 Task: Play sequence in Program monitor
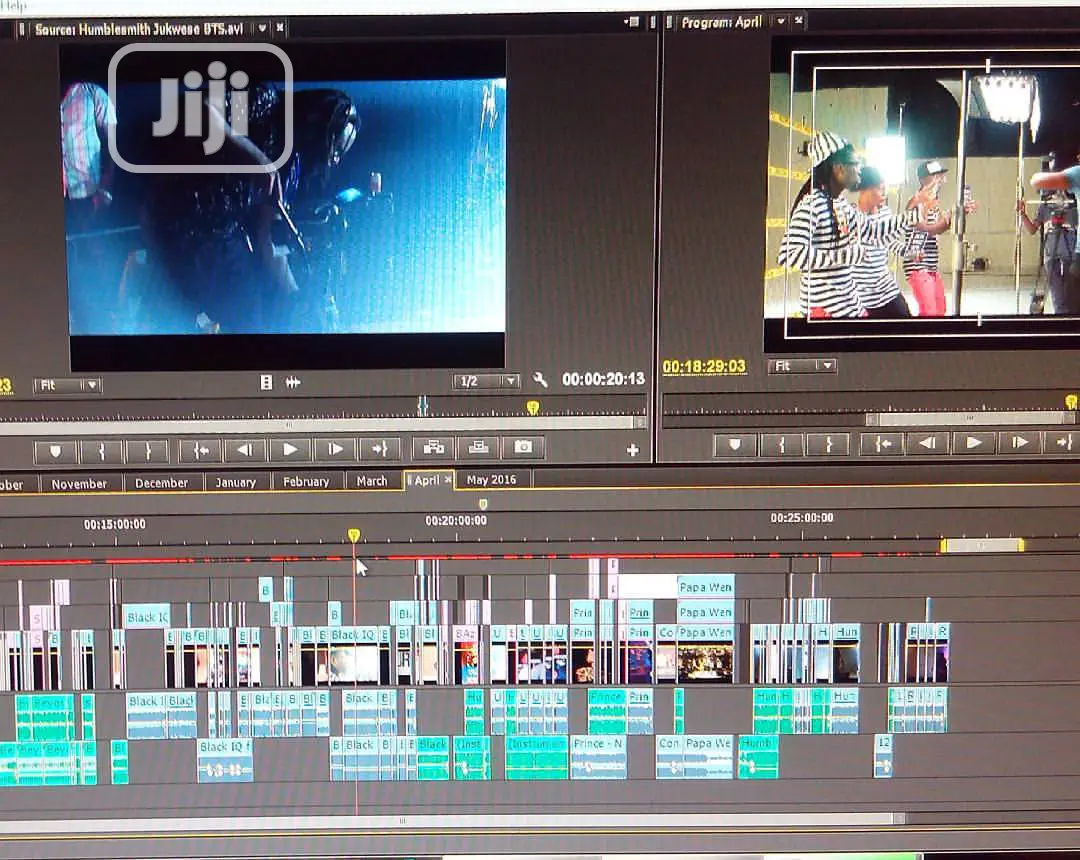point(973,443)
